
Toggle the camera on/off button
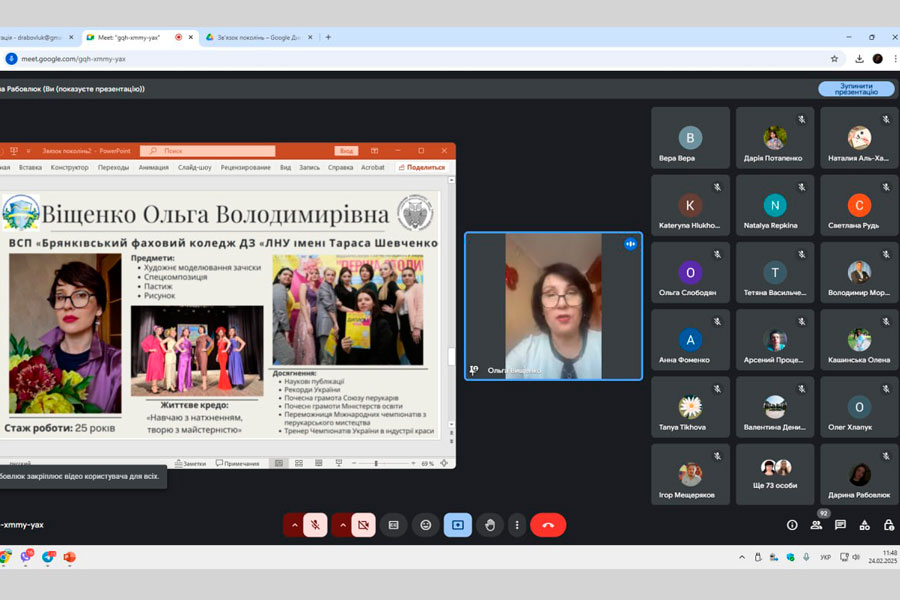pos(364,525)
